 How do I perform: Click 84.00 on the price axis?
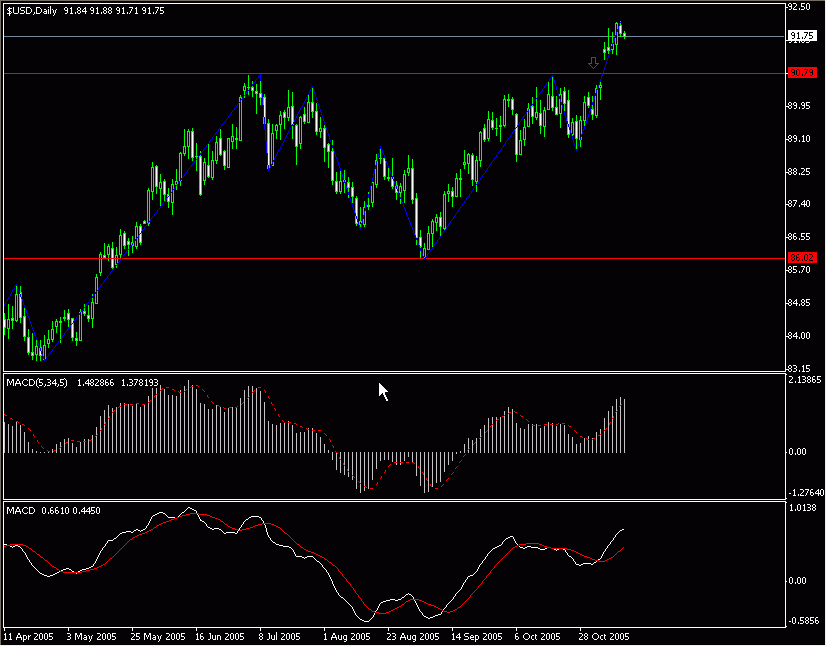799,335
